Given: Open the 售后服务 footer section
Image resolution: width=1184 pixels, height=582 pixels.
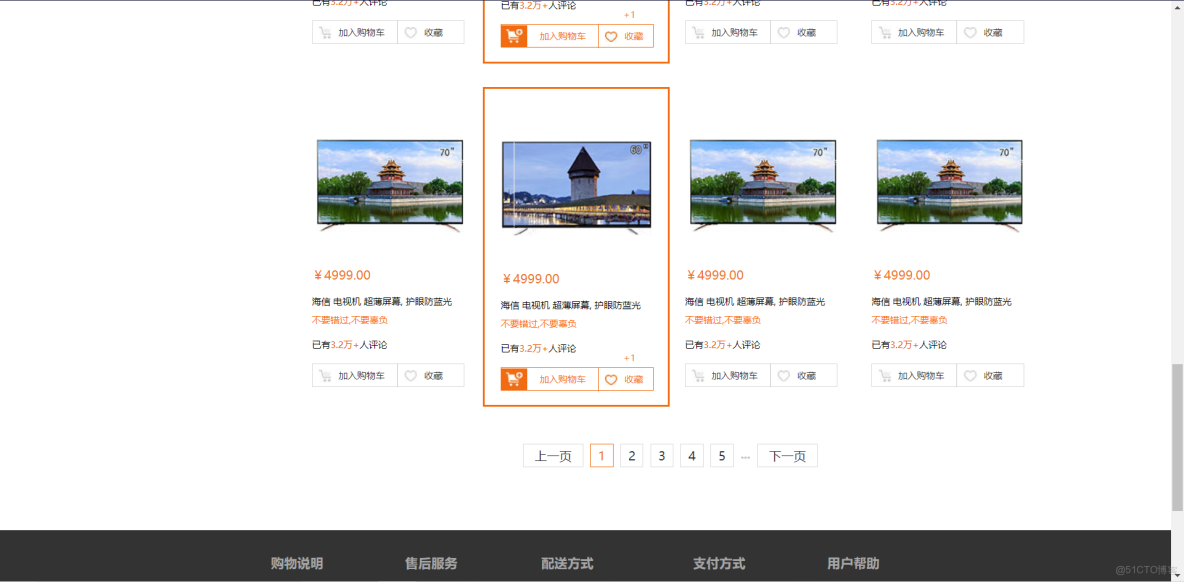Looking at the screenshot, I should 429,563.
